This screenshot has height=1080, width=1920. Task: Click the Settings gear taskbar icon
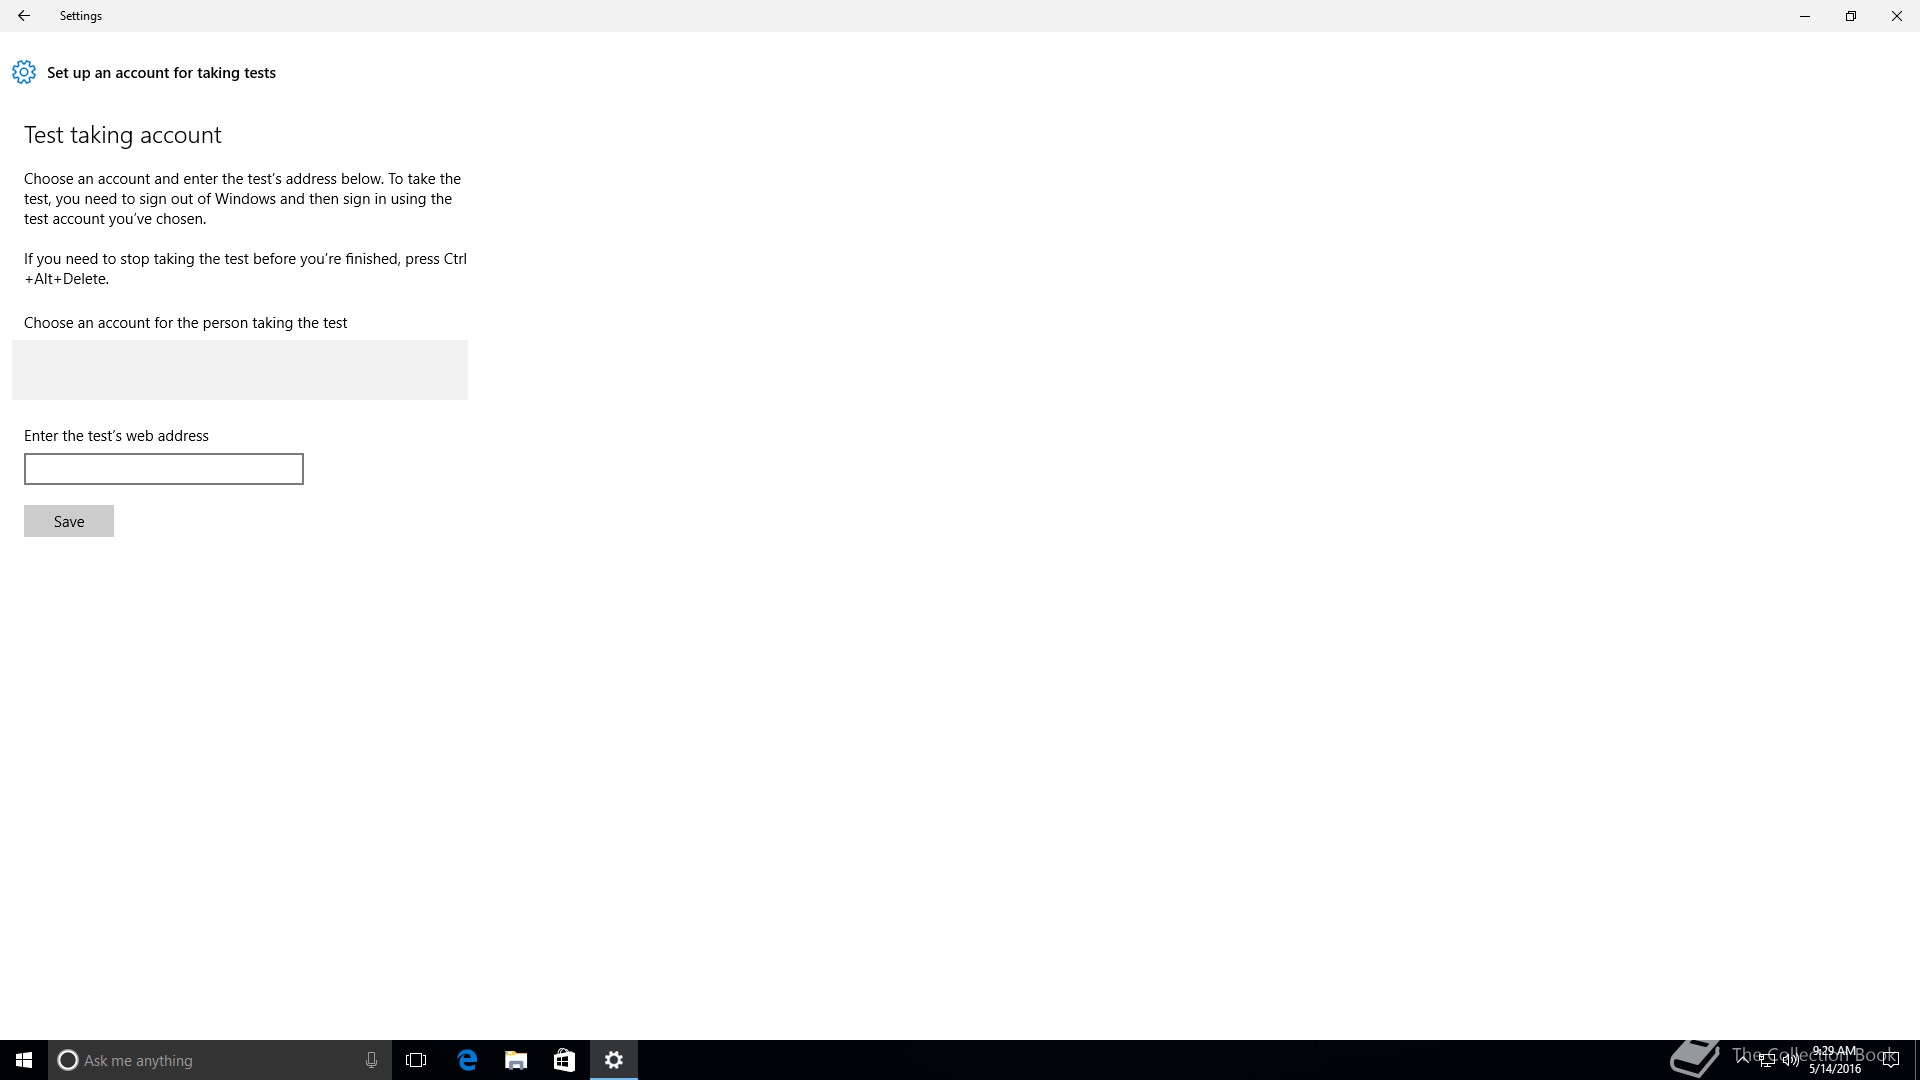[x=614, y=1060]
